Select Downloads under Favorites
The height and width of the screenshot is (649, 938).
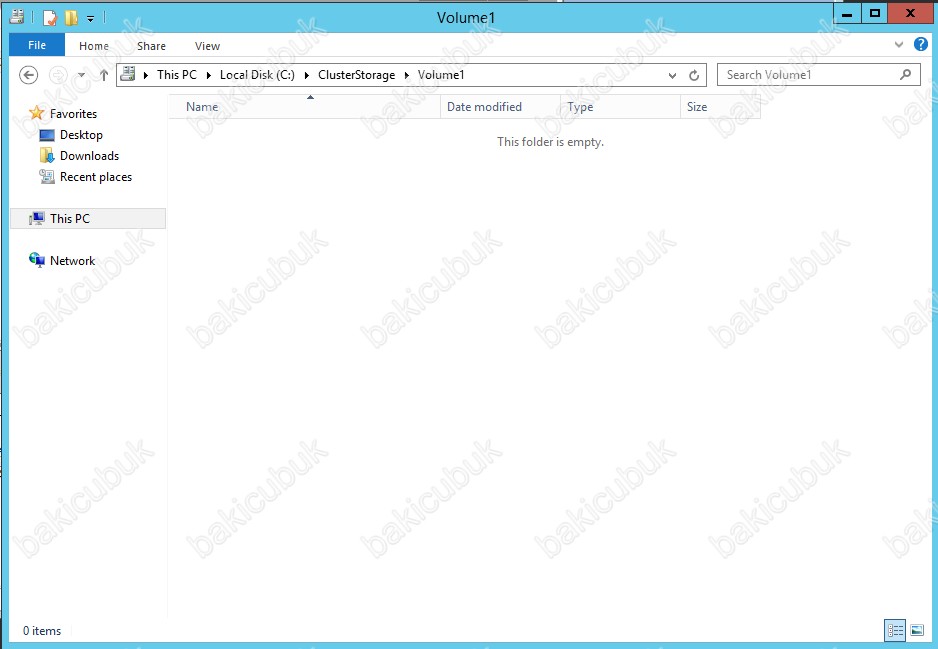point(89,156)
